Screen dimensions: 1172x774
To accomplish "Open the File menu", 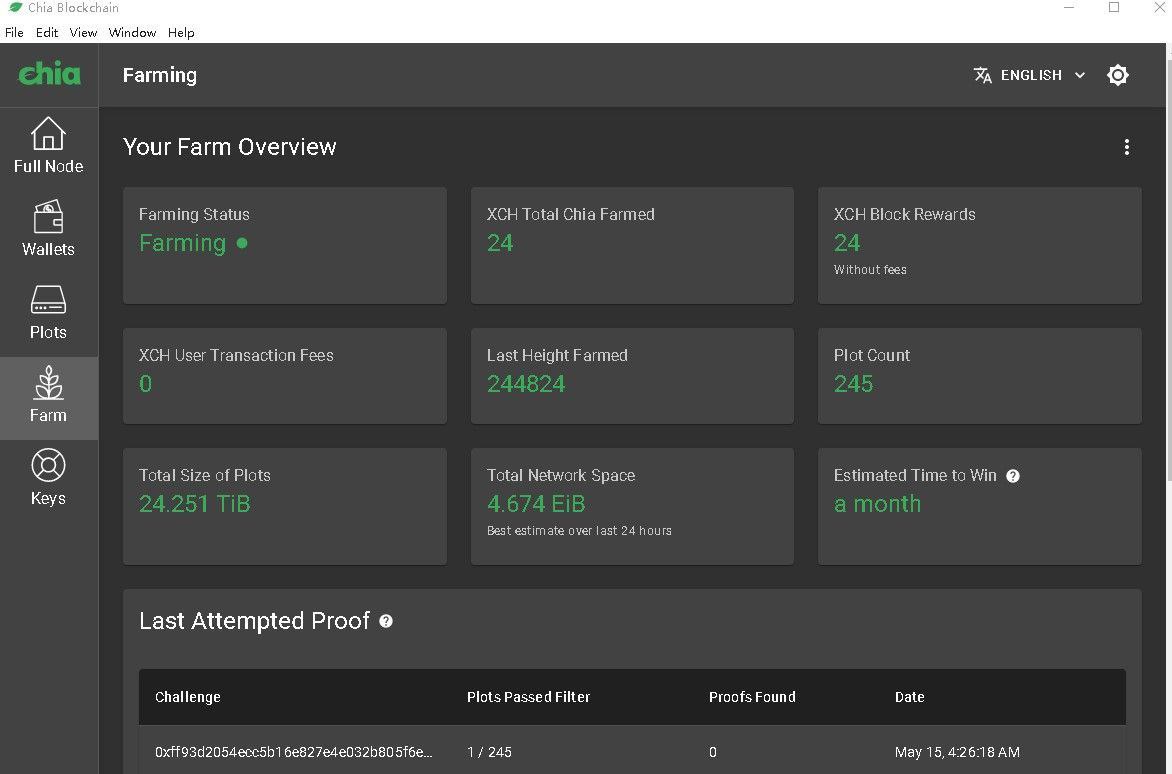I will coord(14,32).
